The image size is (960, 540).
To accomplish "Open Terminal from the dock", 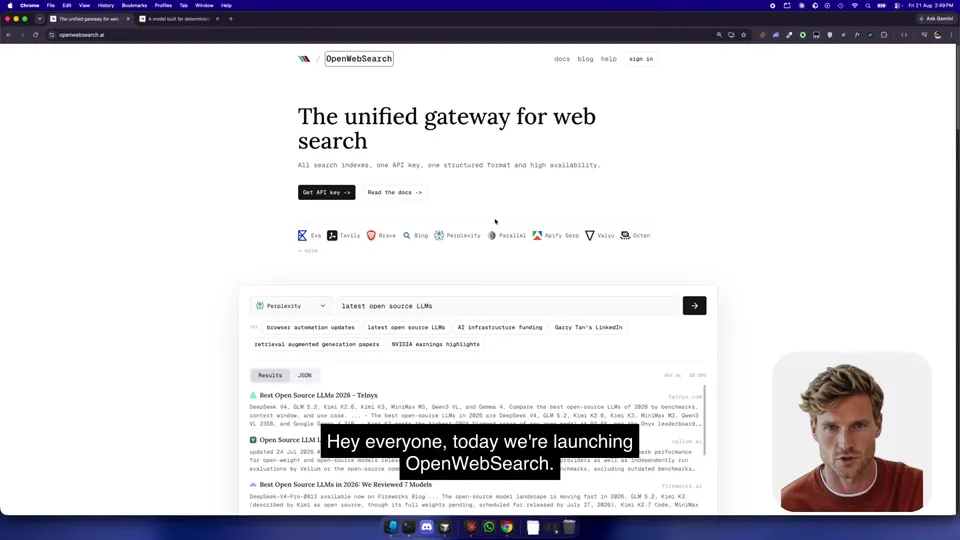I will pos(408,527).
